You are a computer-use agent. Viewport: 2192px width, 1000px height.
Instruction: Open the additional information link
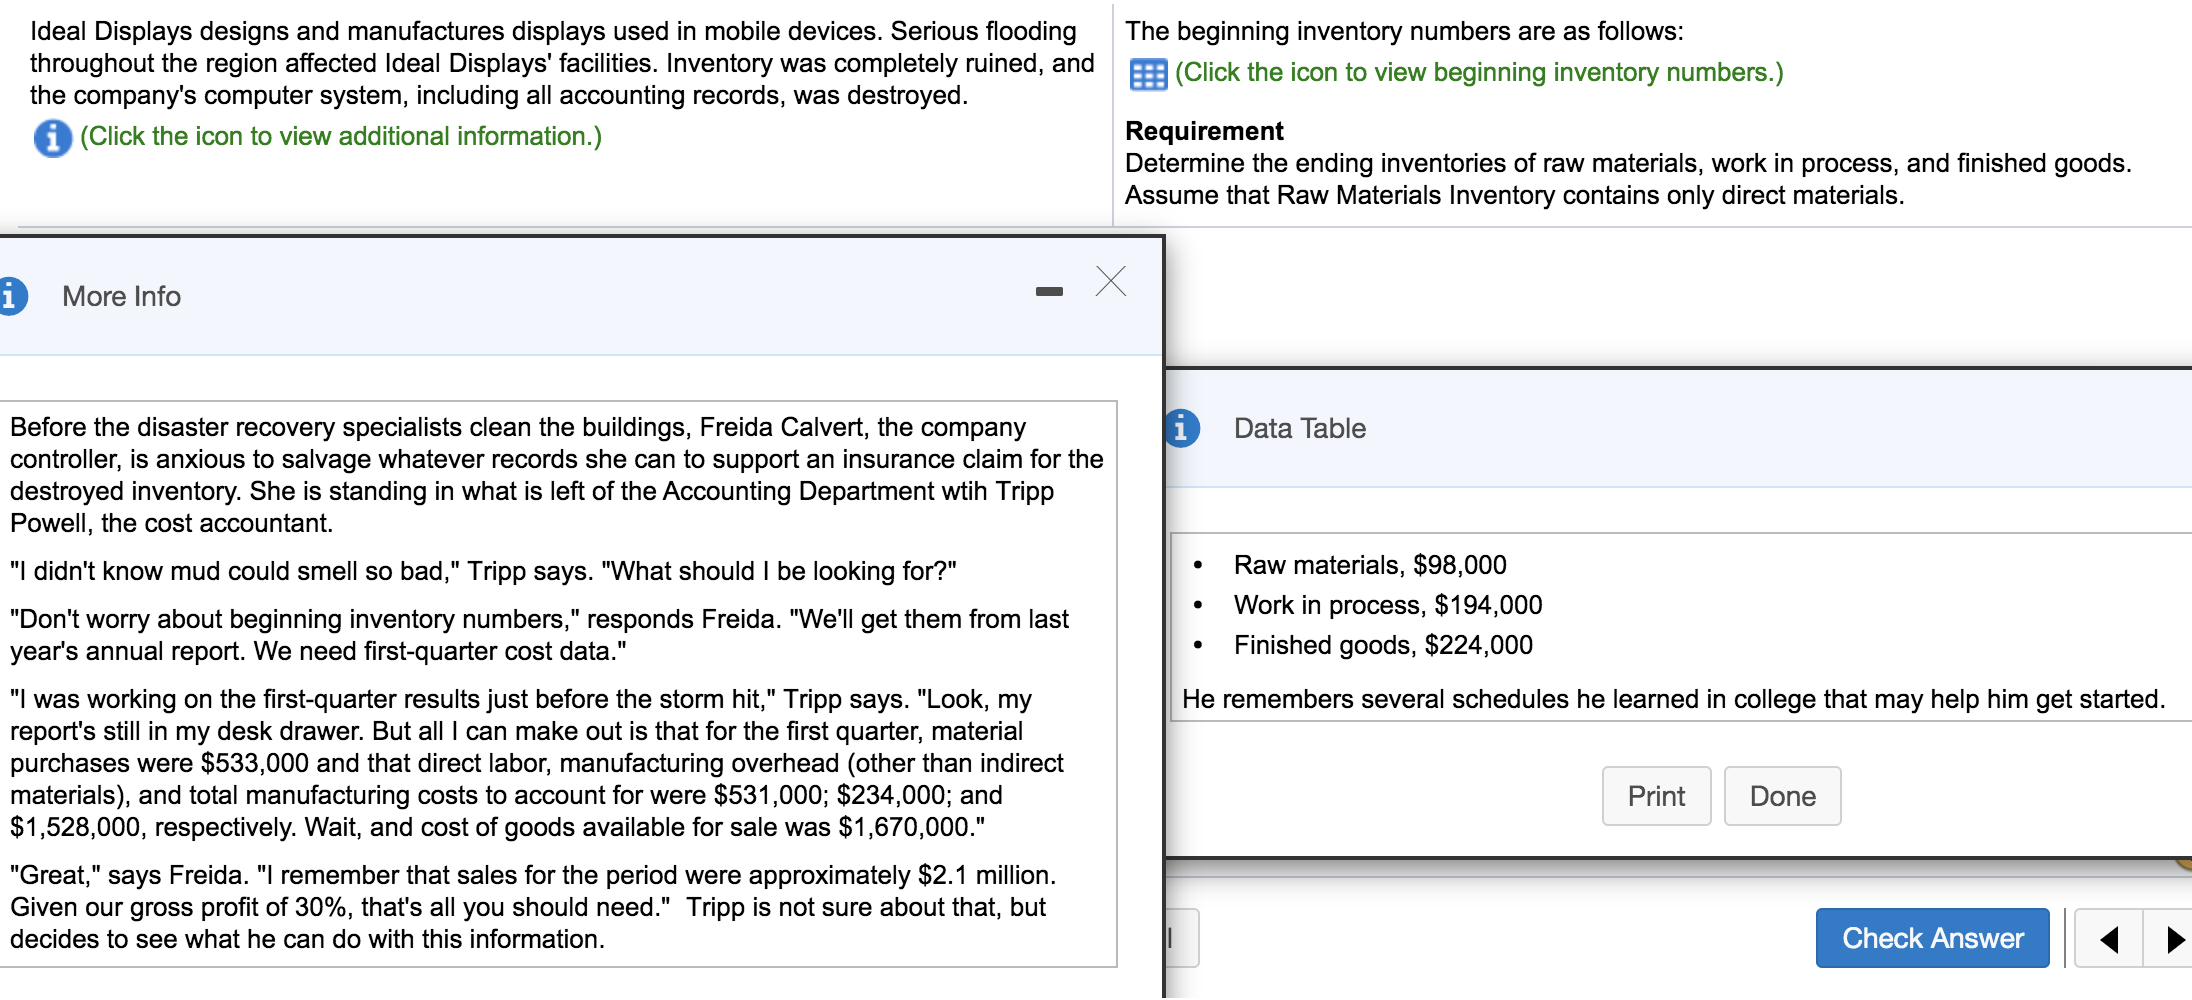coord(341,136)
